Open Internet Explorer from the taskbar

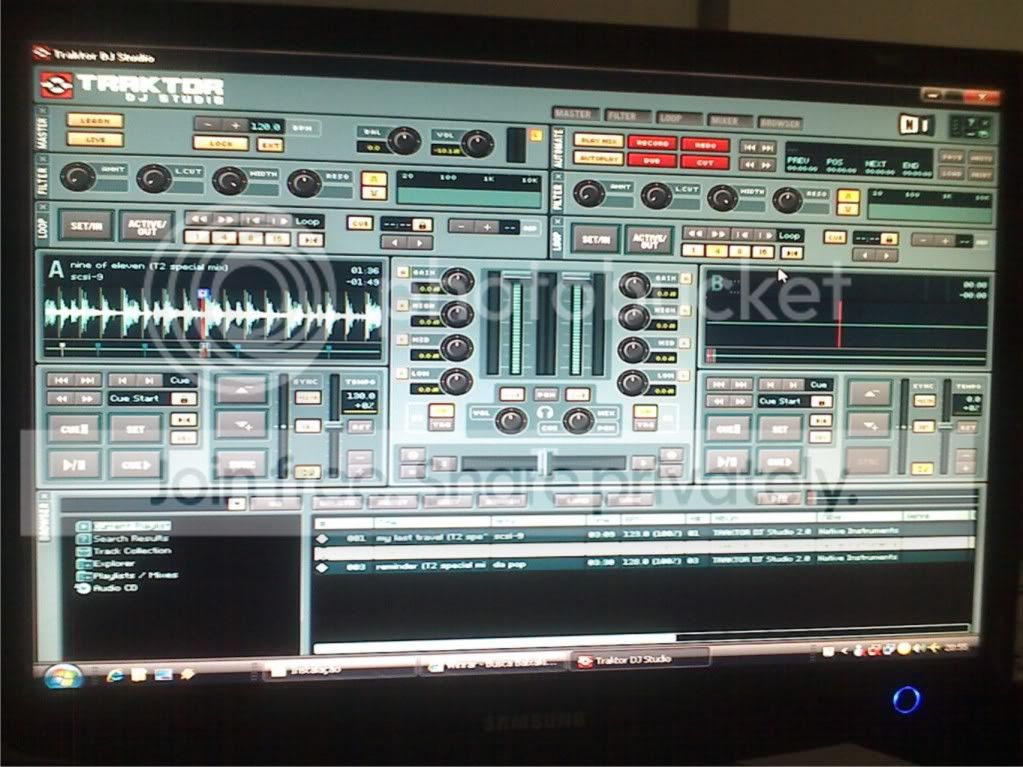(x=117, y=673)
